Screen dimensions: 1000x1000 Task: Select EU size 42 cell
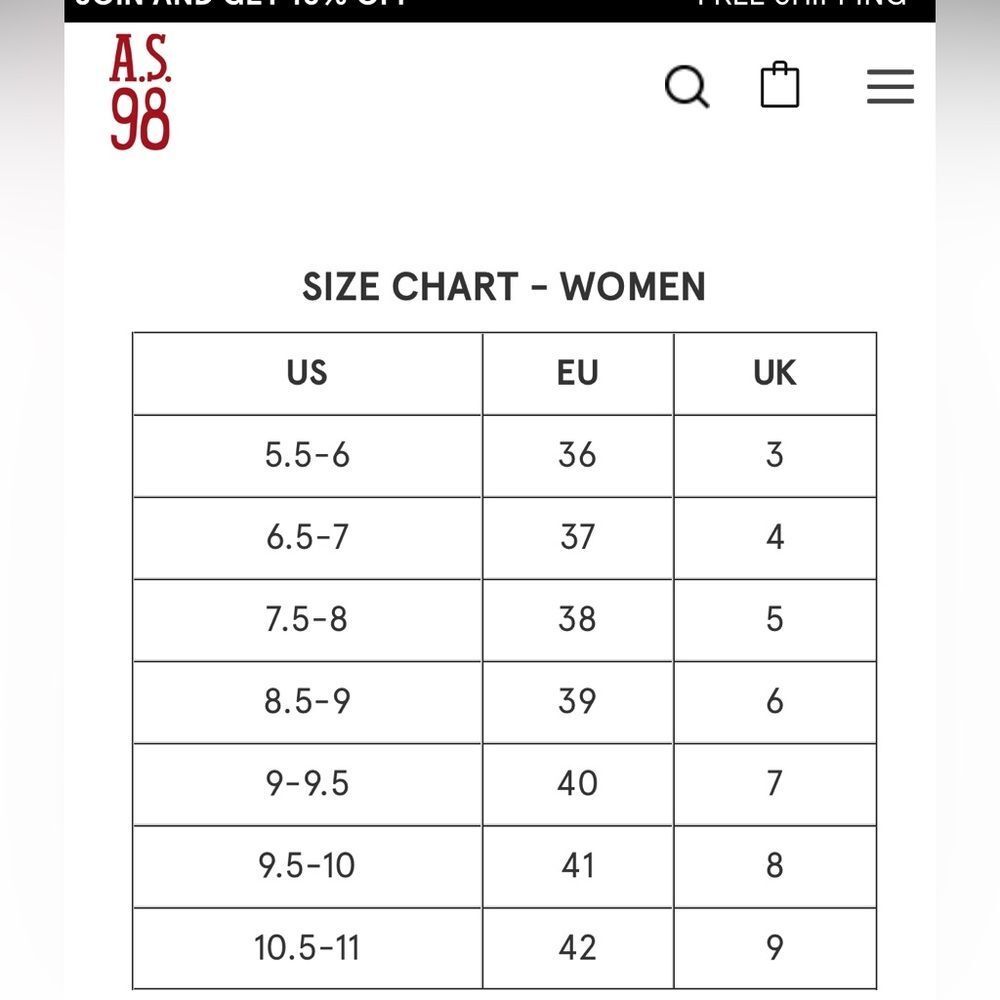[x=578, y=948]
